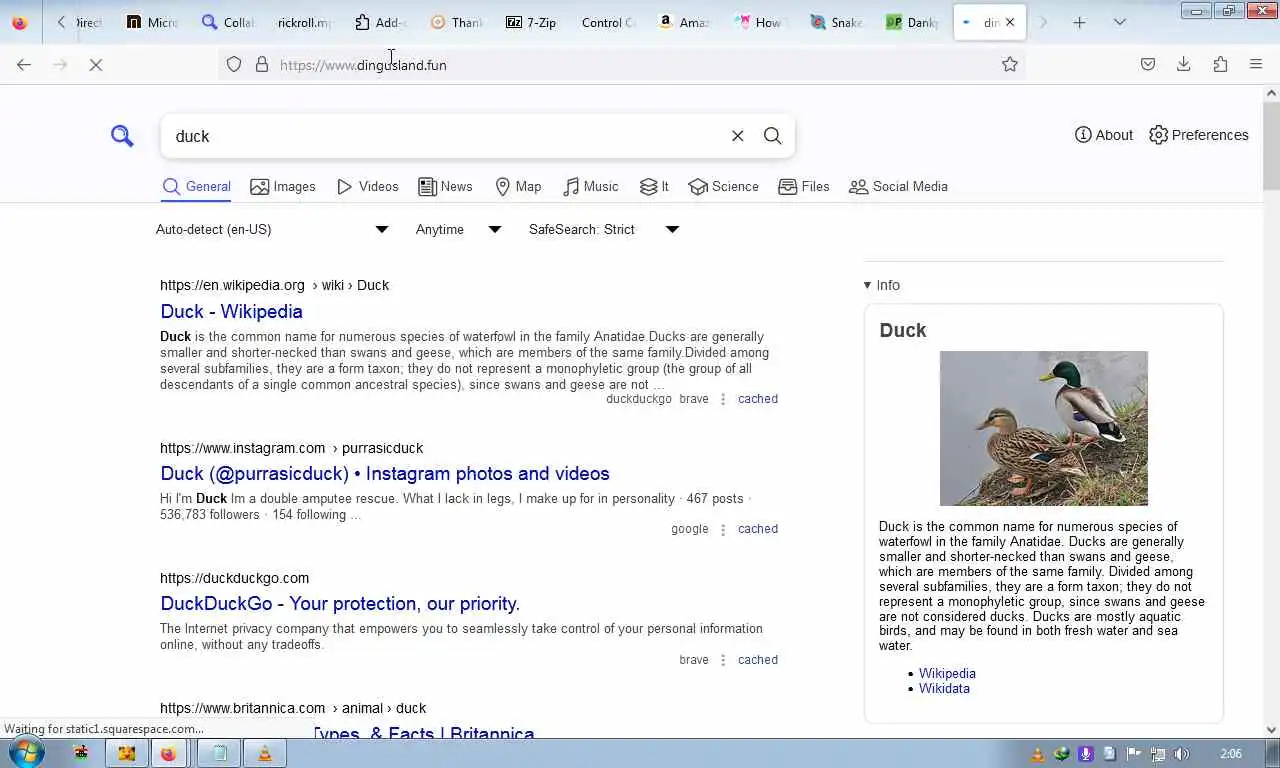Click the URL address bar

(620, 65)
